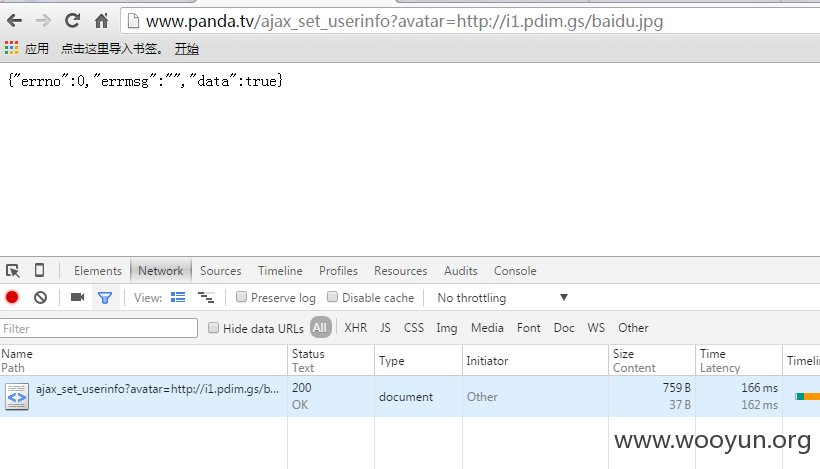Switch to large request rows view
This screenshot has height=469, width=820.
click(x=178, y=298)
